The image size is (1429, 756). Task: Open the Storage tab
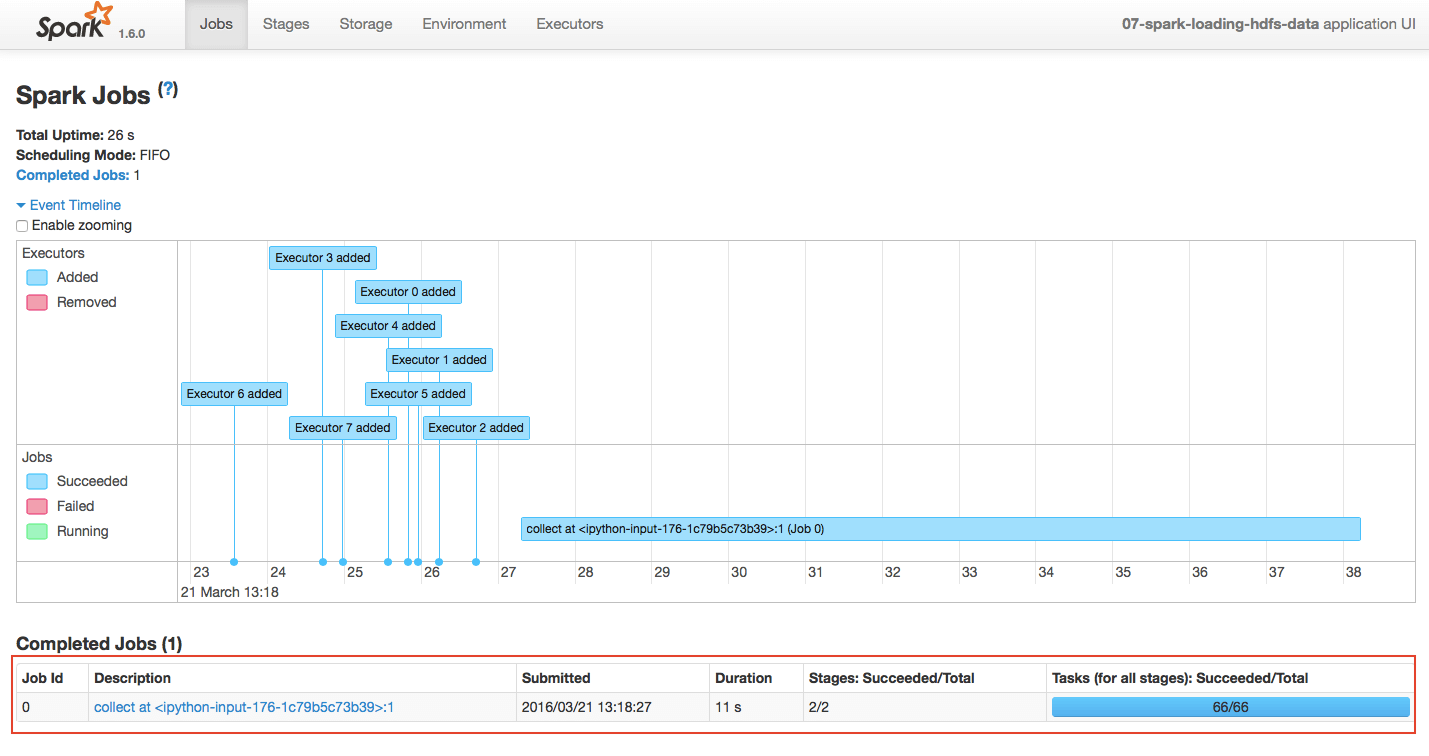point(366,24)
